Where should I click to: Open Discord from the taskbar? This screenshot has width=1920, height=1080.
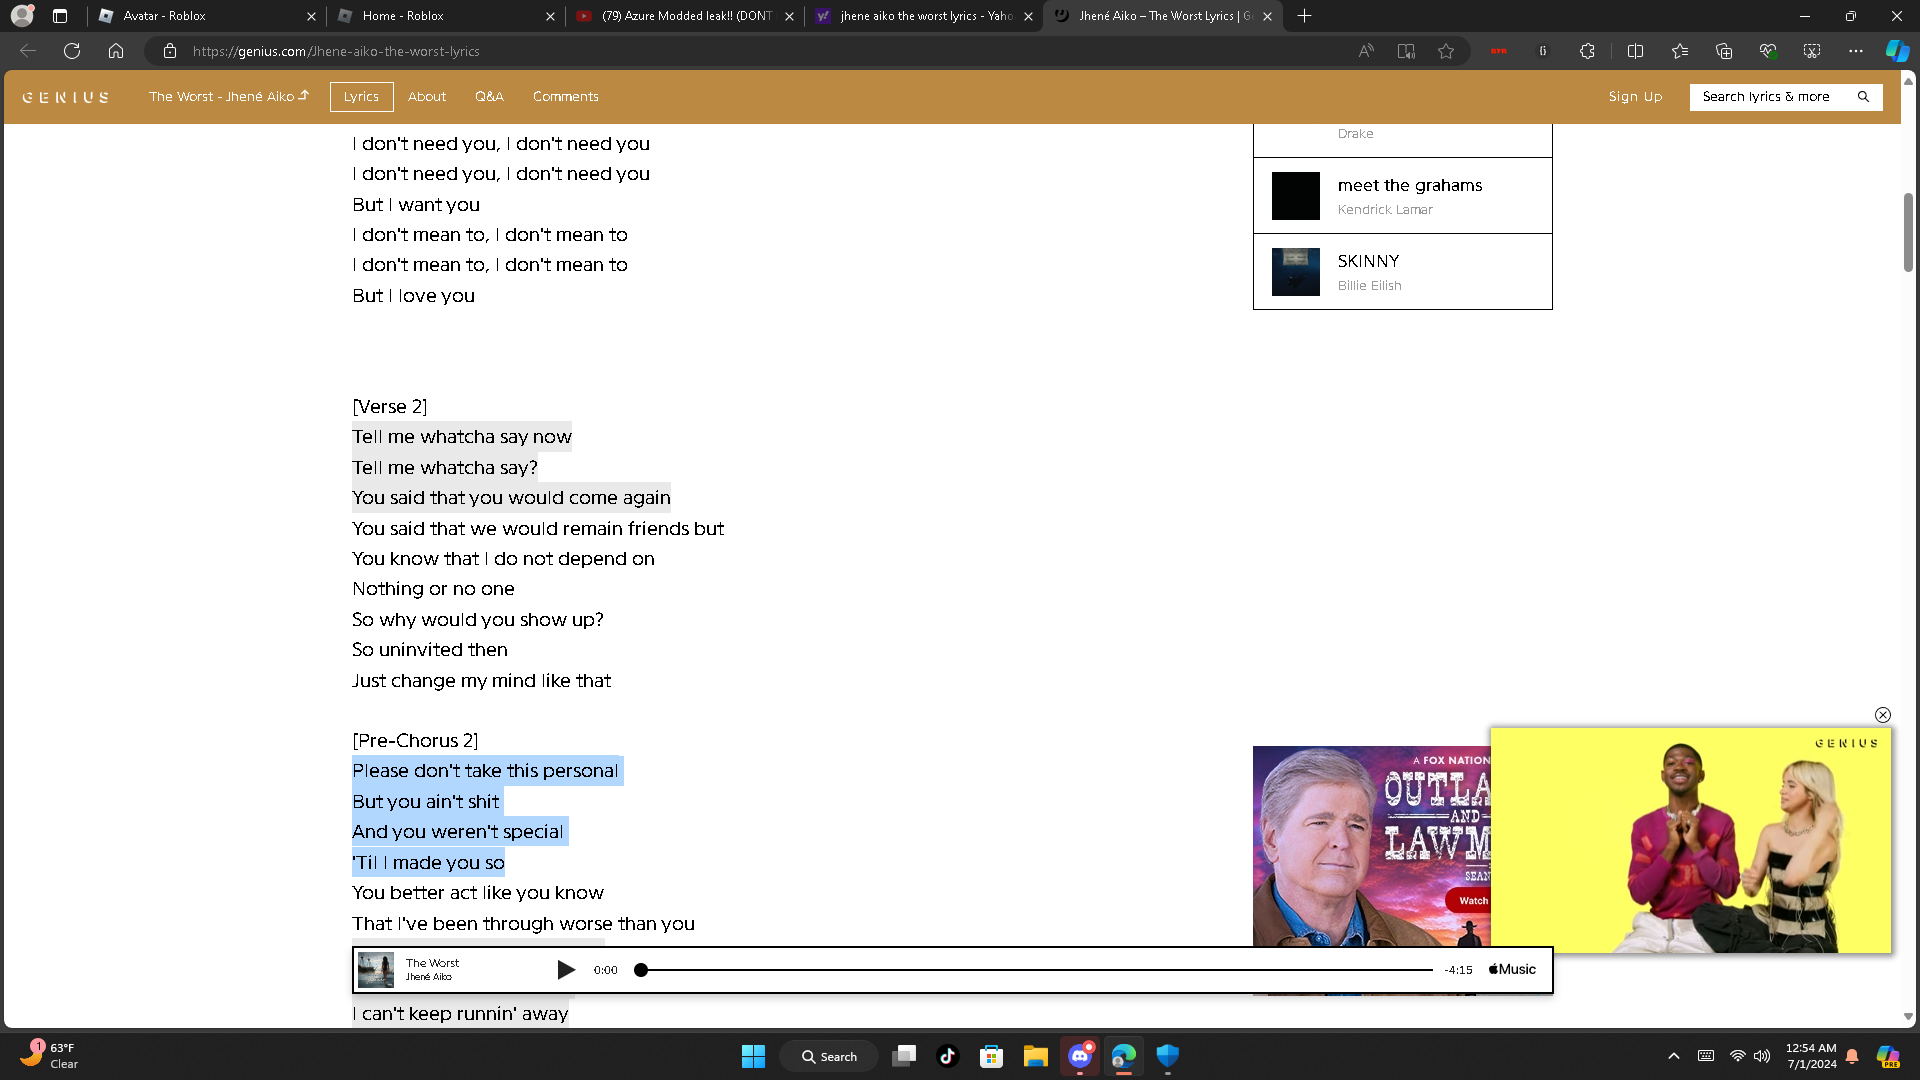click(1080, 1056)
